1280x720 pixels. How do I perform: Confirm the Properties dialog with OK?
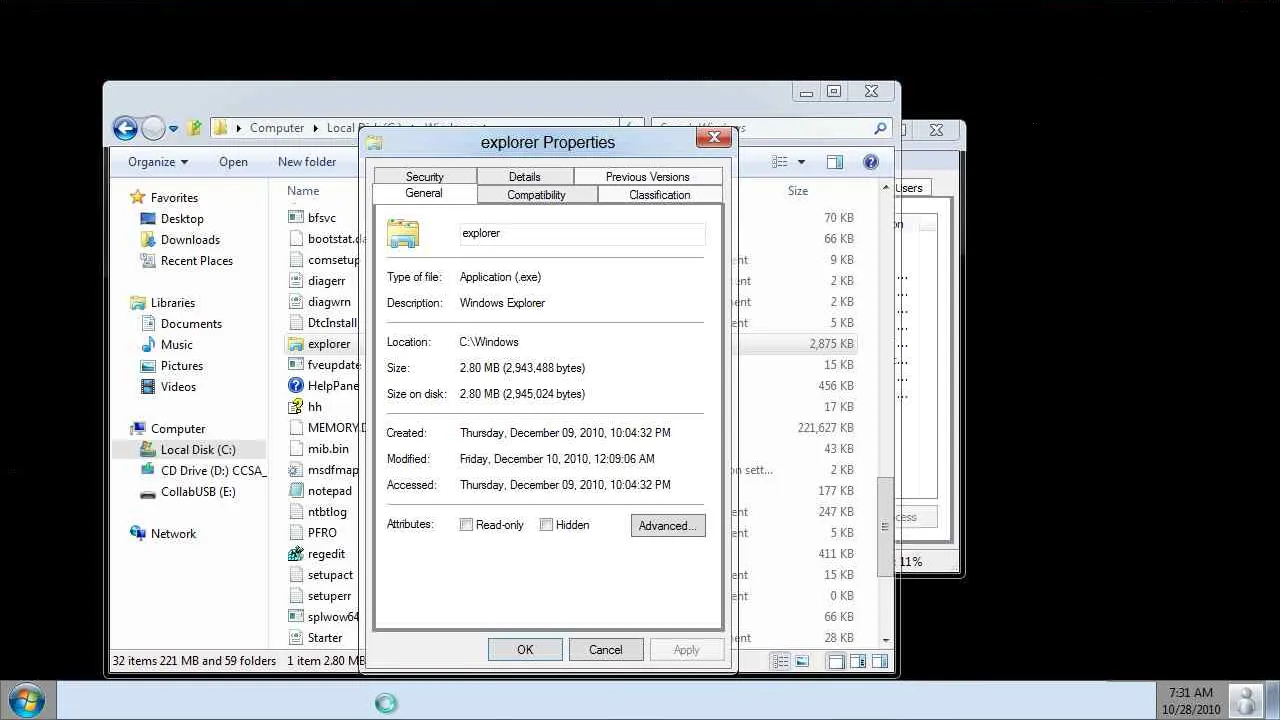pyautogui.click(x=525, y=650)
